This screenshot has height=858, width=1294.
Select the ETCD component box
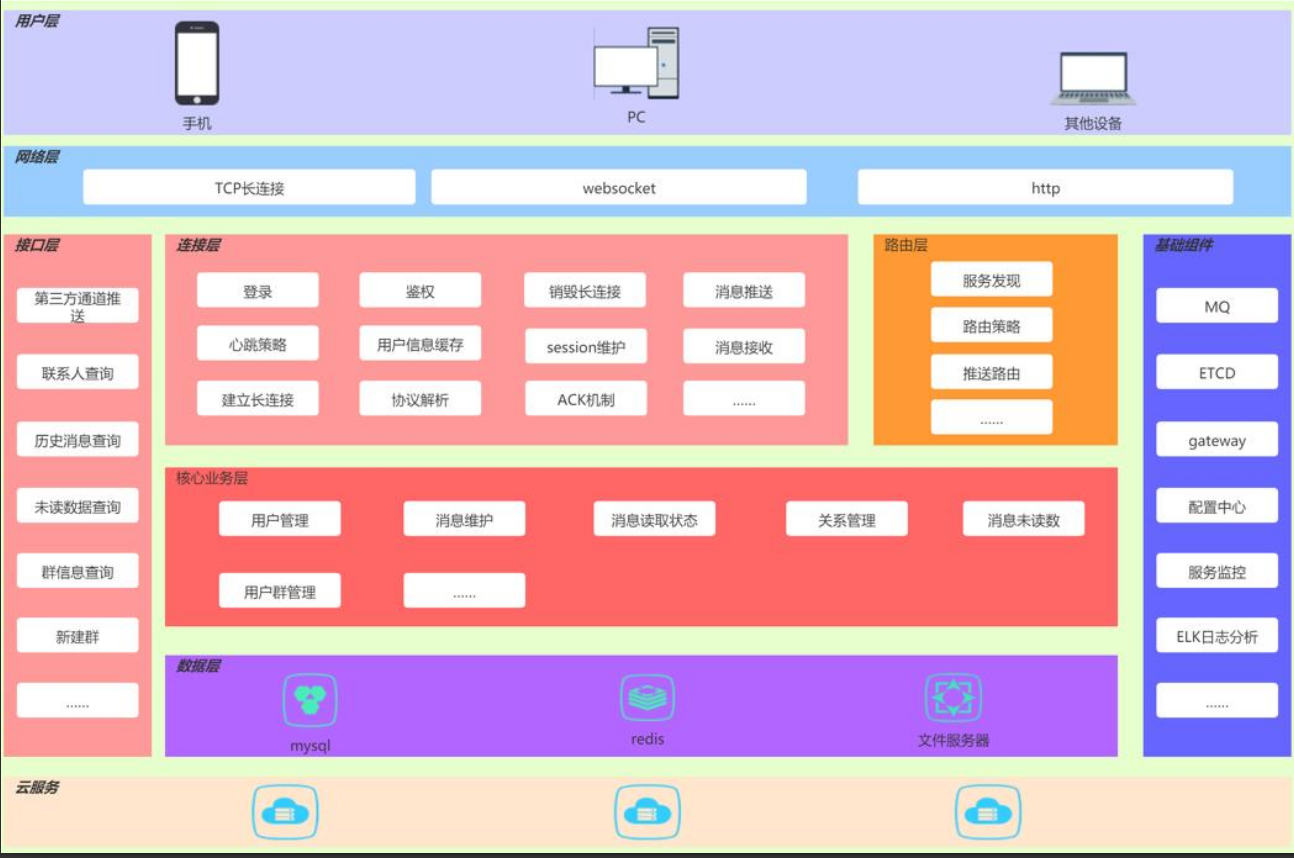1217,372
